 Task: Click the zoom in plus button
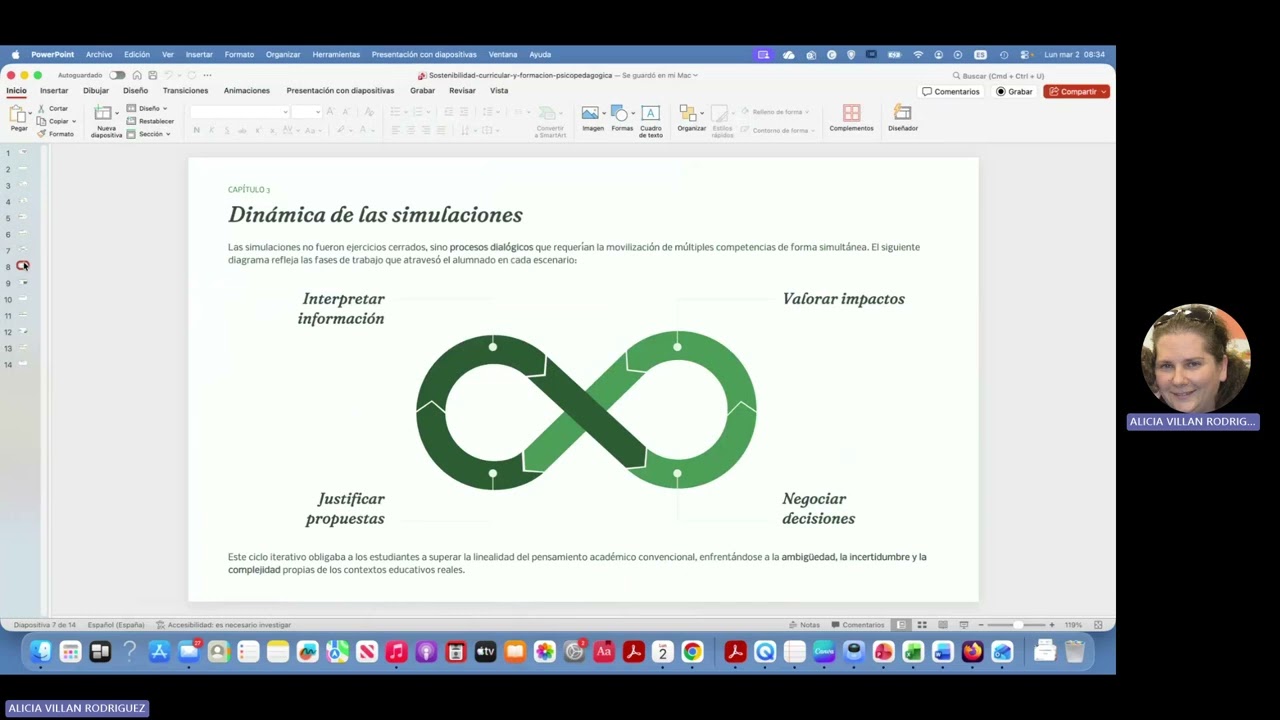click(1052, 625)
